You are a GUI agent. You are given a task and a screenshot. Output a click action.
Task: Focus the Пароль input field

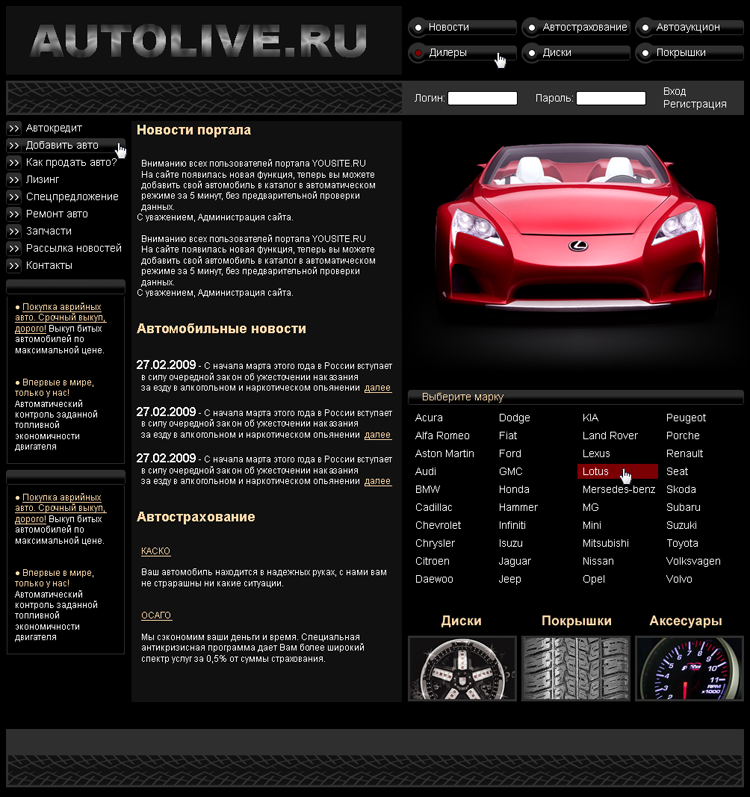coord(611,98)
